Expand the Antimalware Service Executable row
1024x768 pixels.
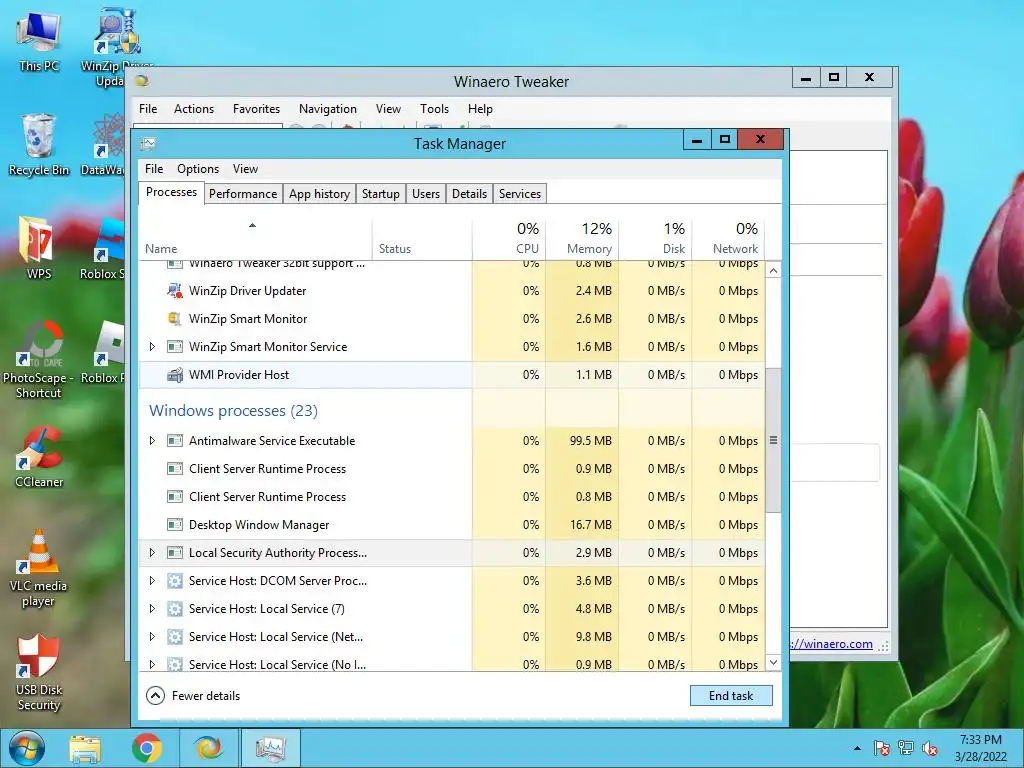click(x=152, y=441)
